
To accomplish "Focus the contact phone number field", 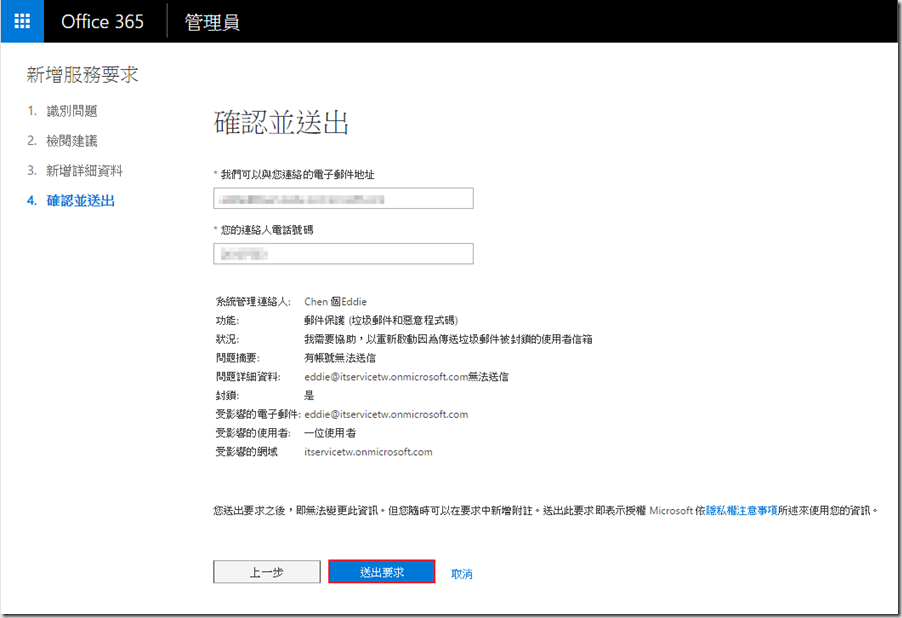I will coord(343,254).
